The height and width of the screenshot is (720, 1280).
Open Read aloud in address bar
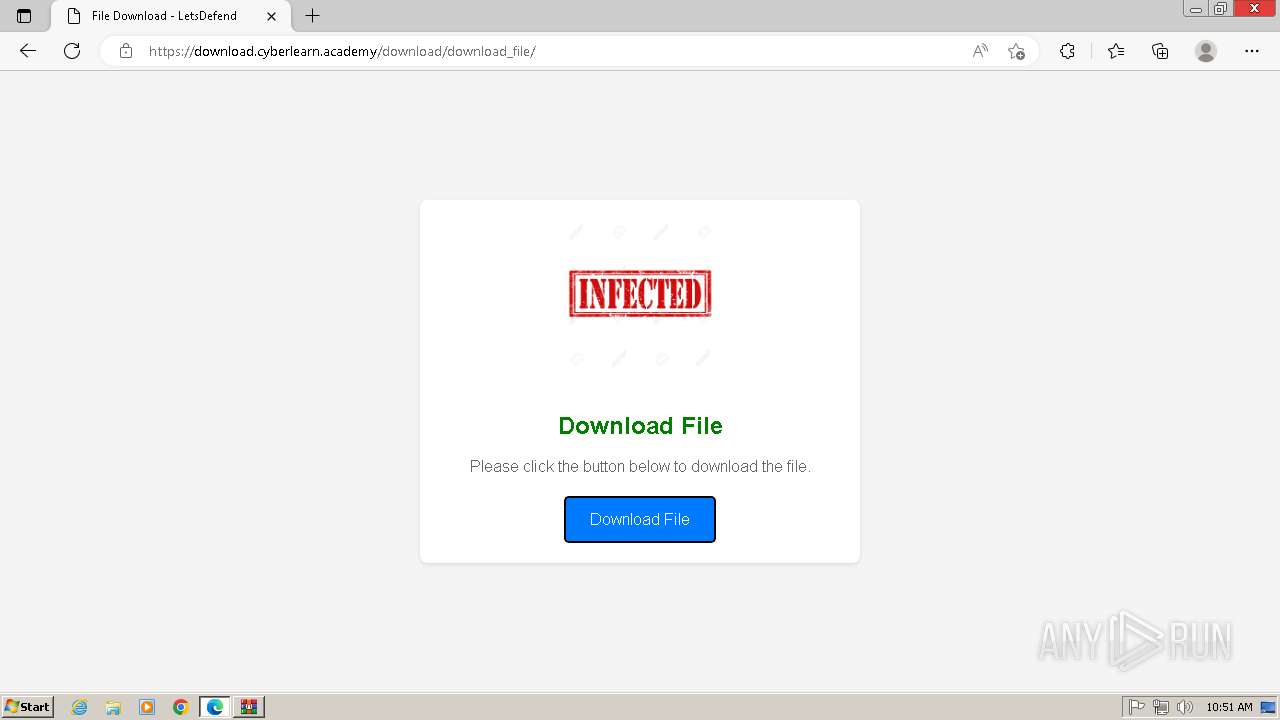pos(980,51)
